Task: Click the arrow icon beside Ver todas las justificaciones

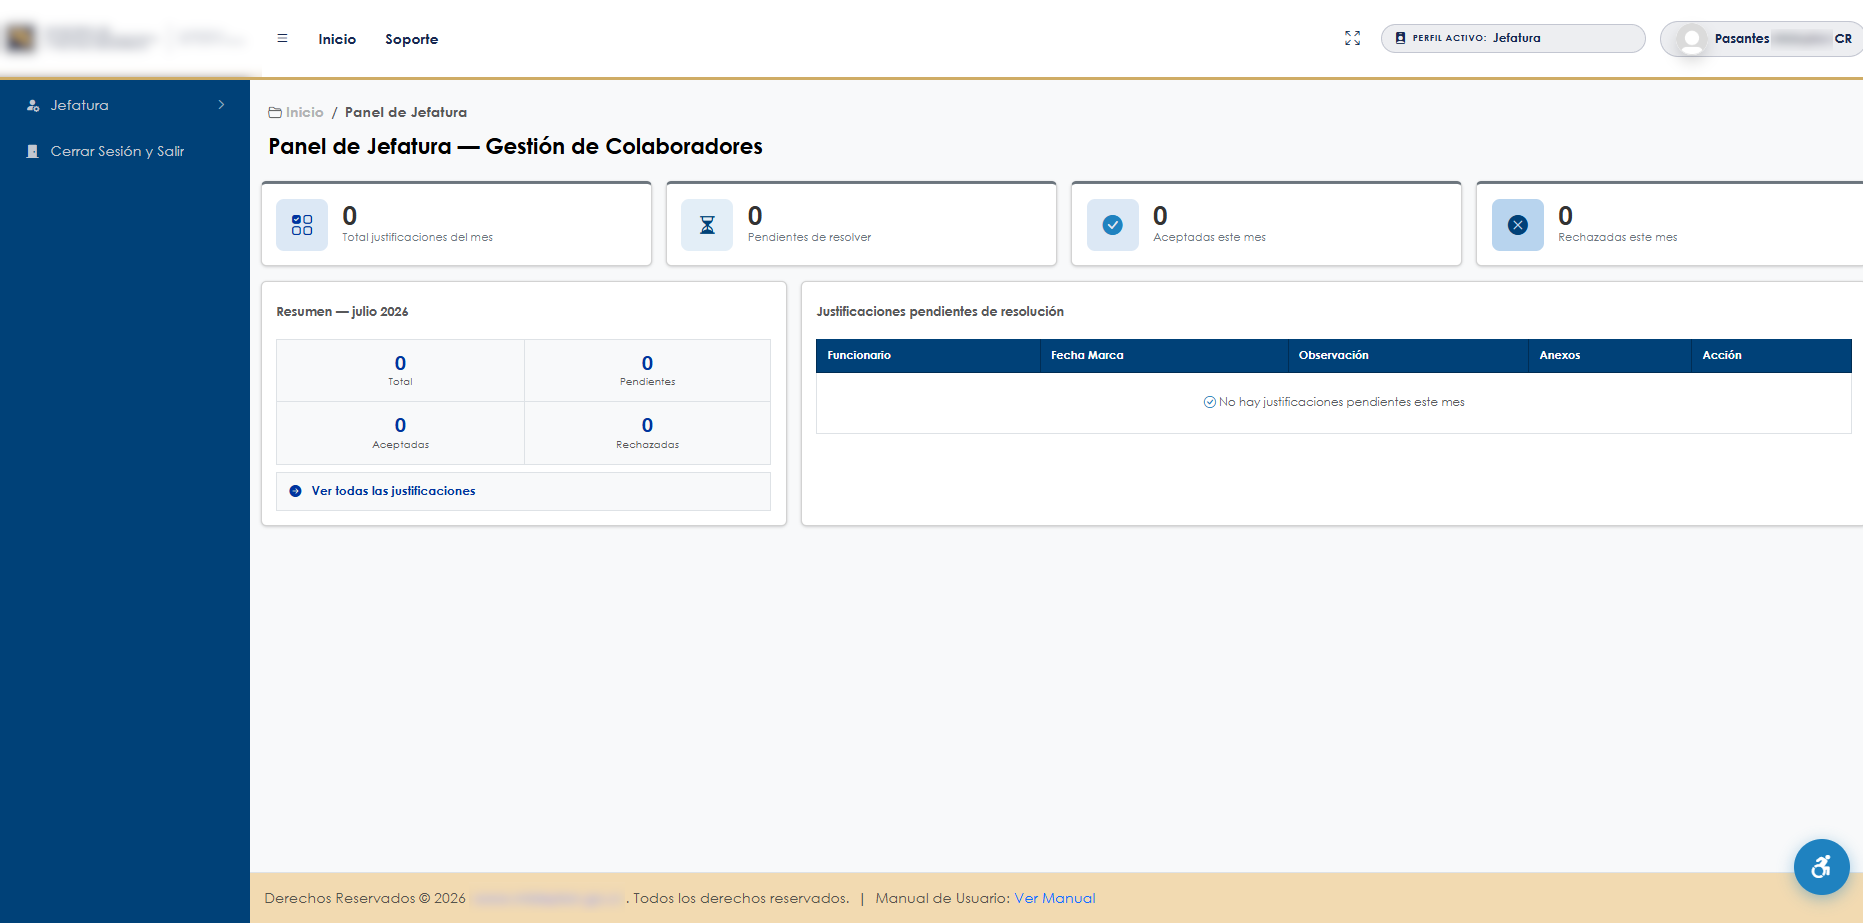Action: pos(295,491)
